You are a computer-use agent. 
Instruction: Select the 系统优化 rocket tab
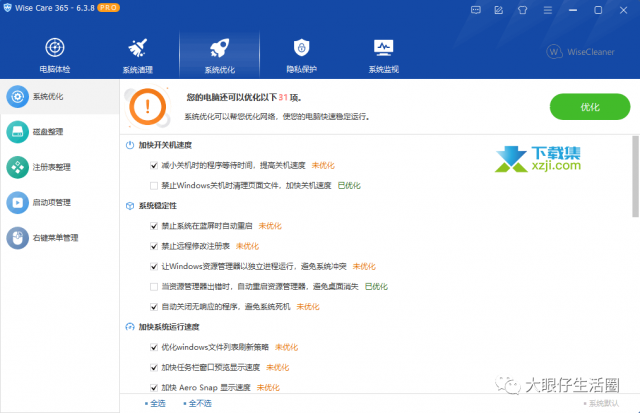220,56
